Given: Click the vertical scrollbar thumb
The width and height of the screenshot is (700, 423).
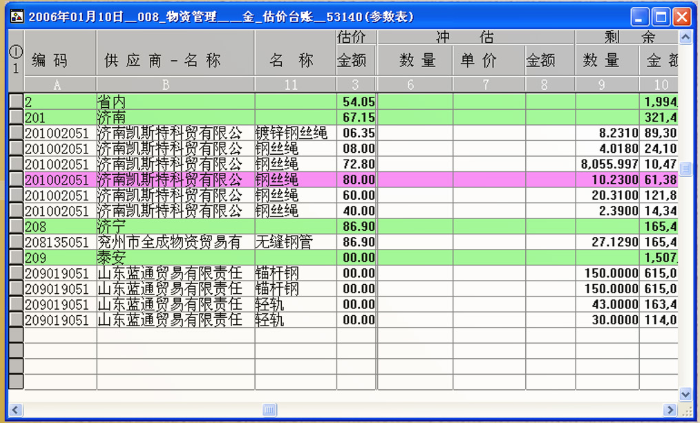Looking at the screenshot, I should coord(686,168).
